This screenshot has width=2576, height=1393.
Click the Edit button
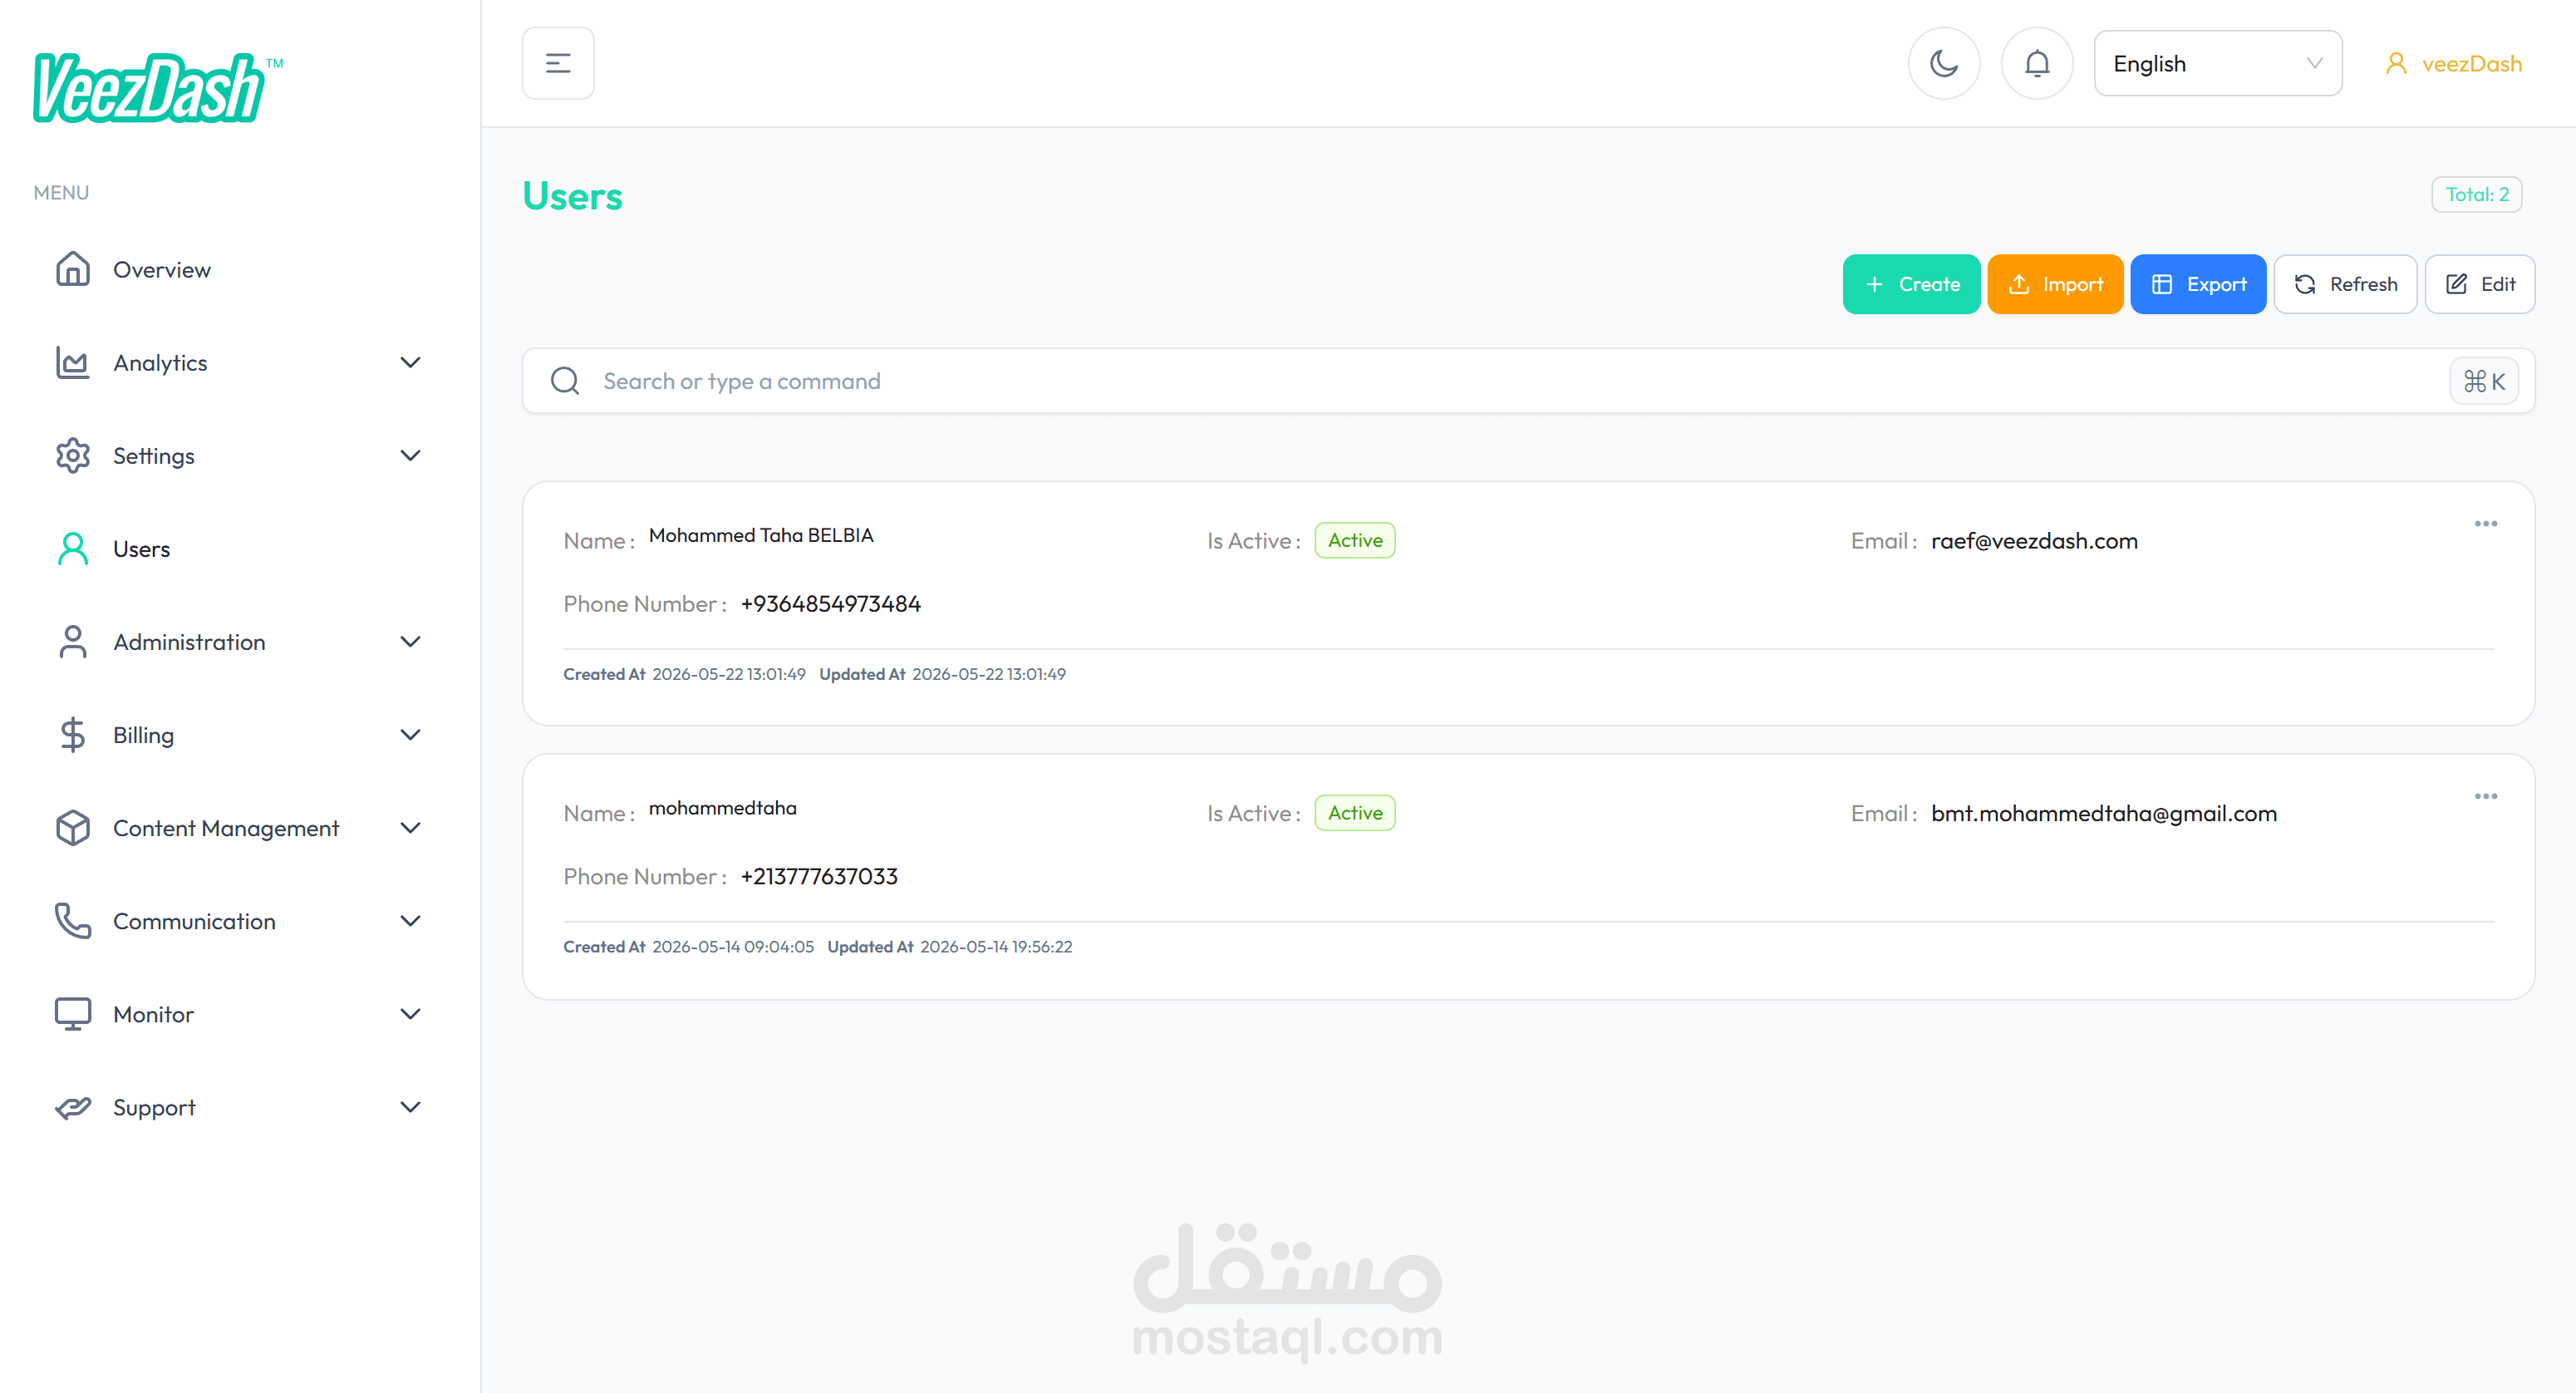(x=2480, y=284)
